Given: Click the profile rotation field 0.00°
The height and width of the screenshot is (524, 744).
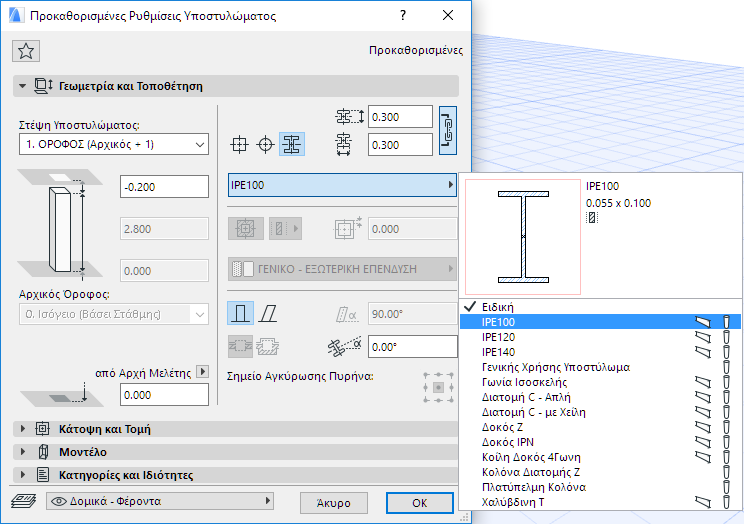Looking at the screenshot, I should [412, 347].
